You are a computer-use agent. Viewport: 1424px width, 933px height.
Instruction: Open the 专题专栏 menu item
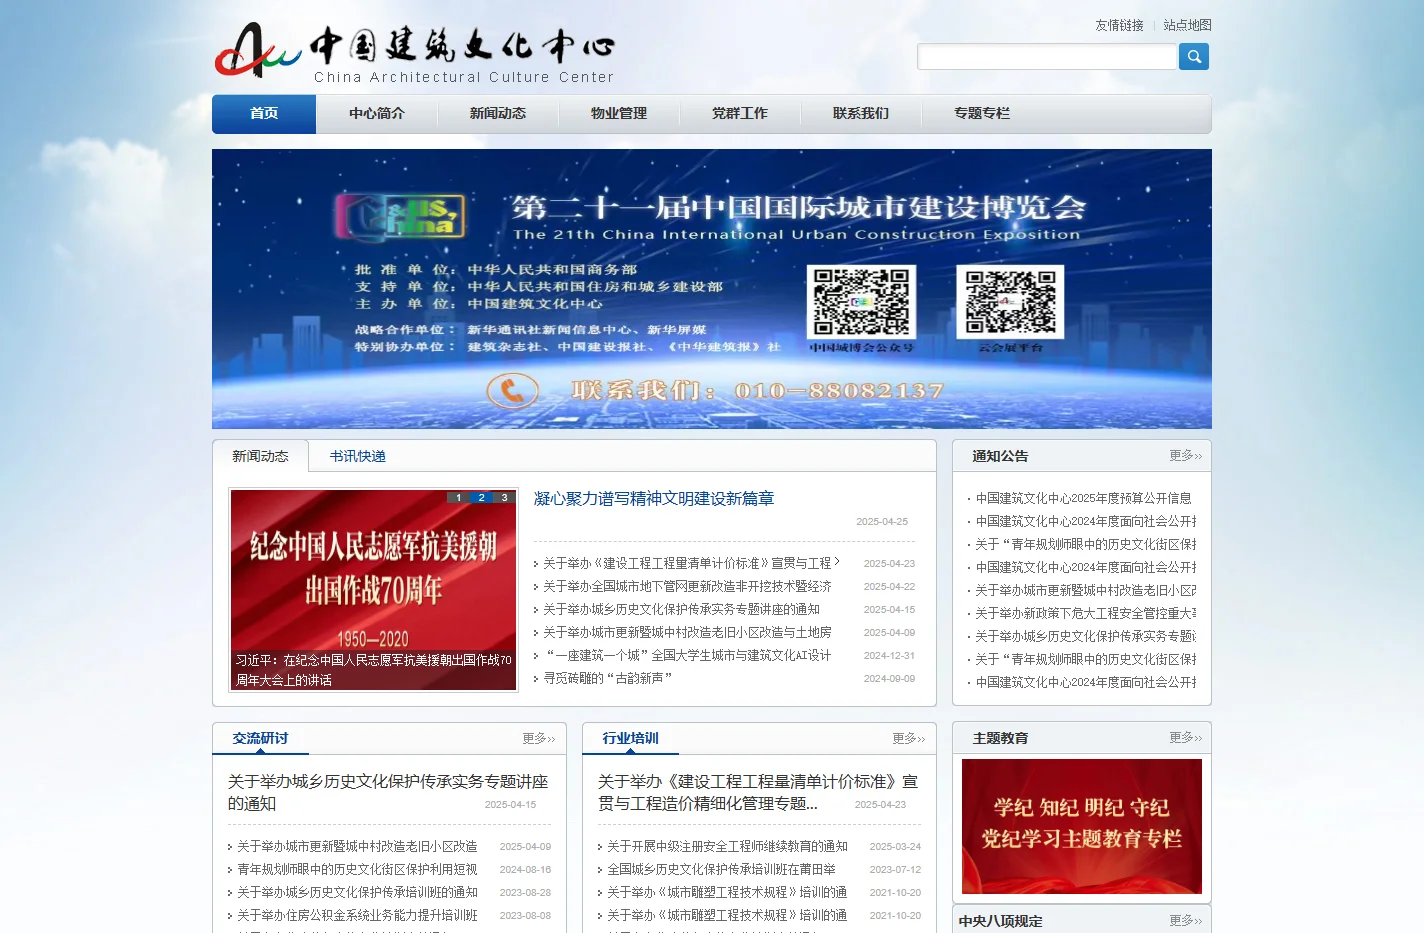coord(982,114)
